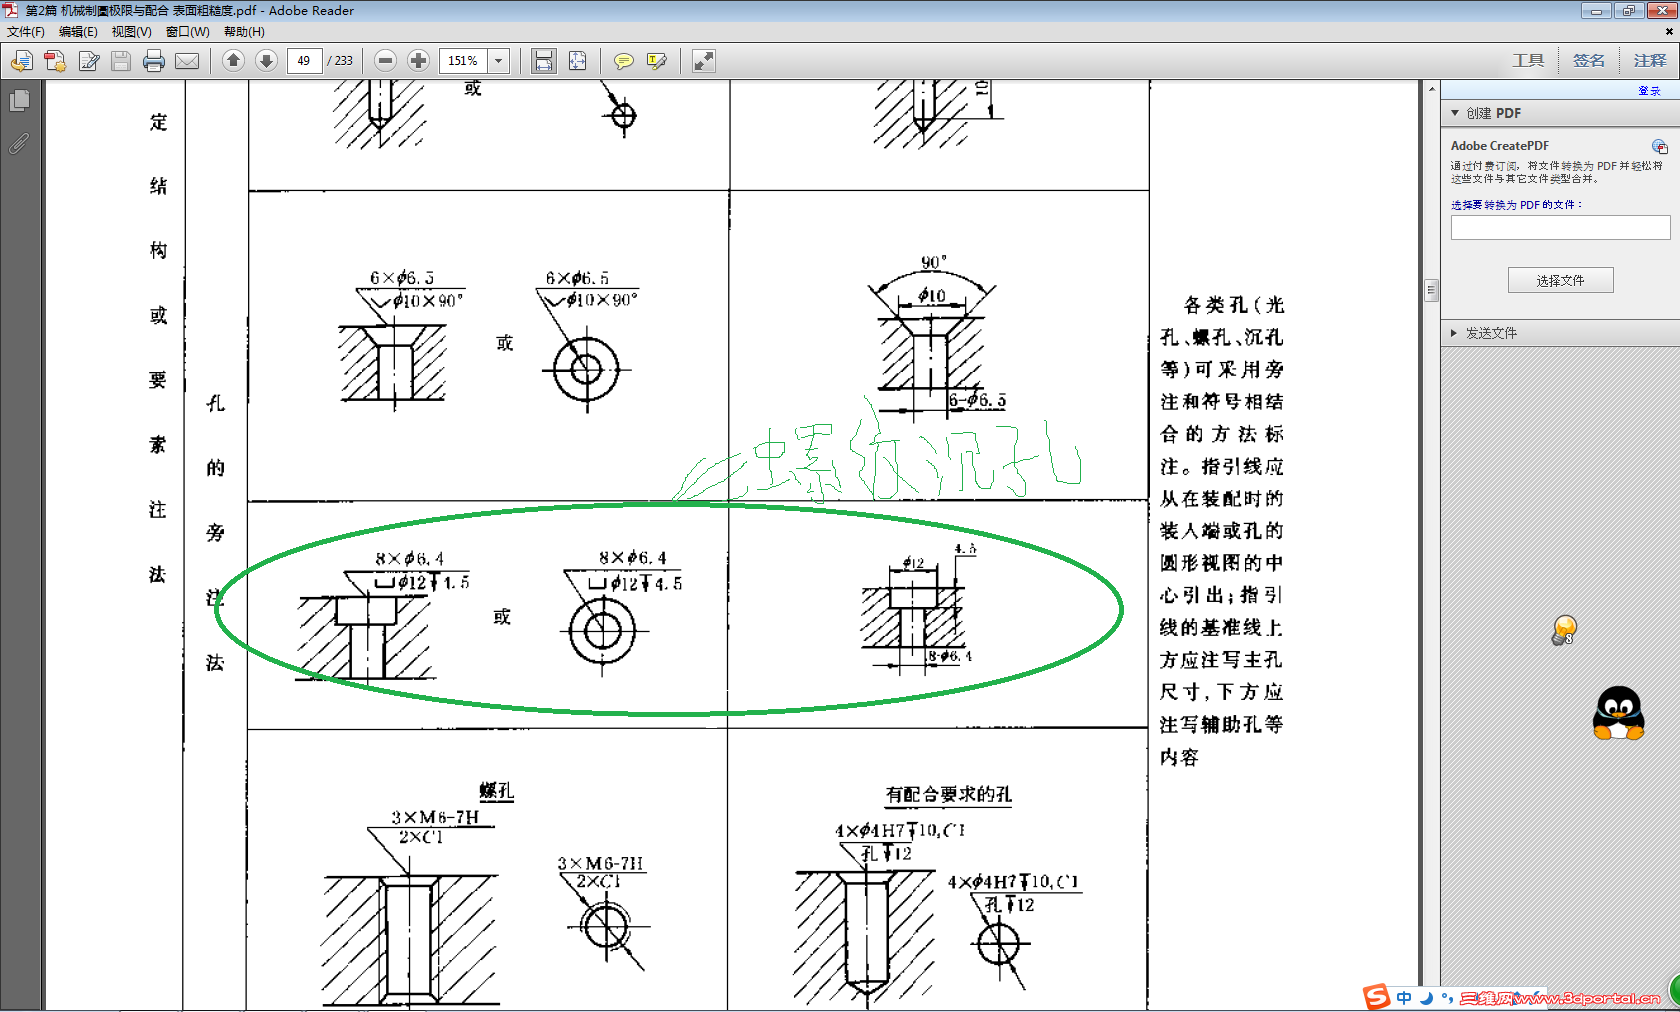Select the highlight text tool
This screenshot has width=1680, height=1012.
tap(656, 61)
